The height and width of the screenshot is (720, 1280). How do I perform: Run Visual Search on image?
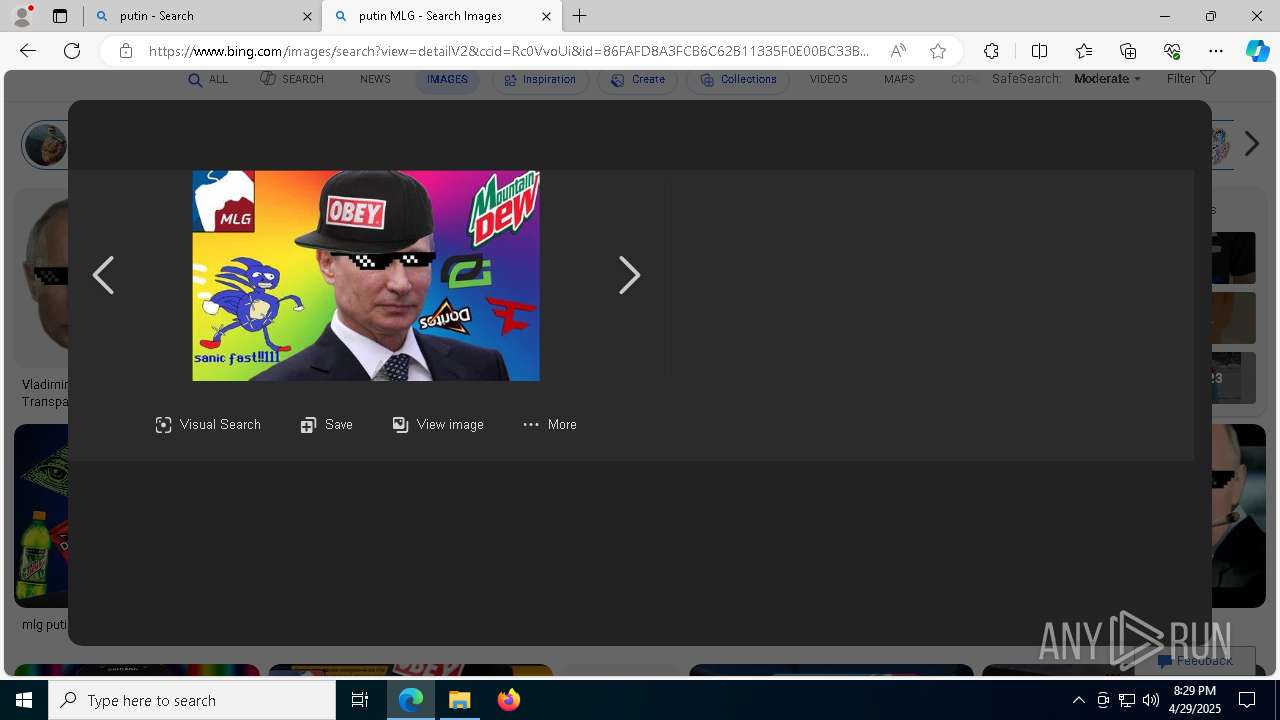208,425
